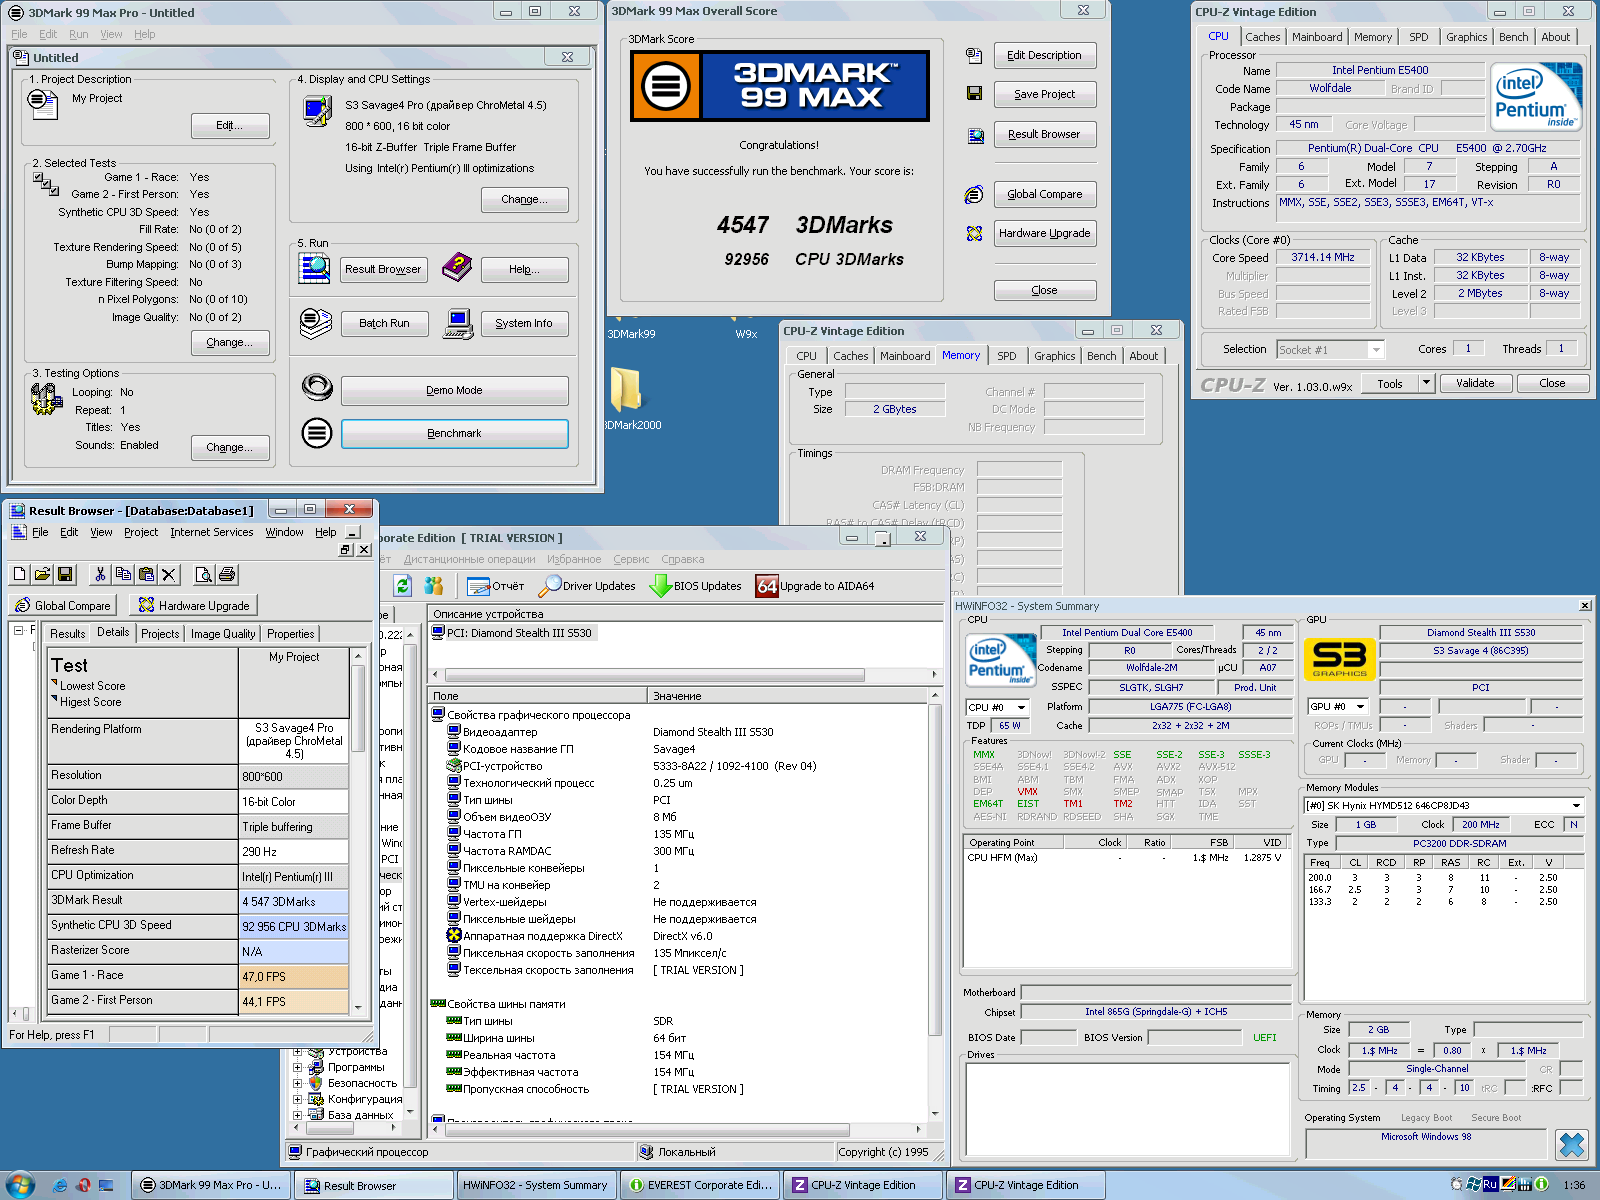Screen dimensions: 1600x1200
Task: Click Global Compare in 3DMark Overall Score window
Action: click(1045, 194)
